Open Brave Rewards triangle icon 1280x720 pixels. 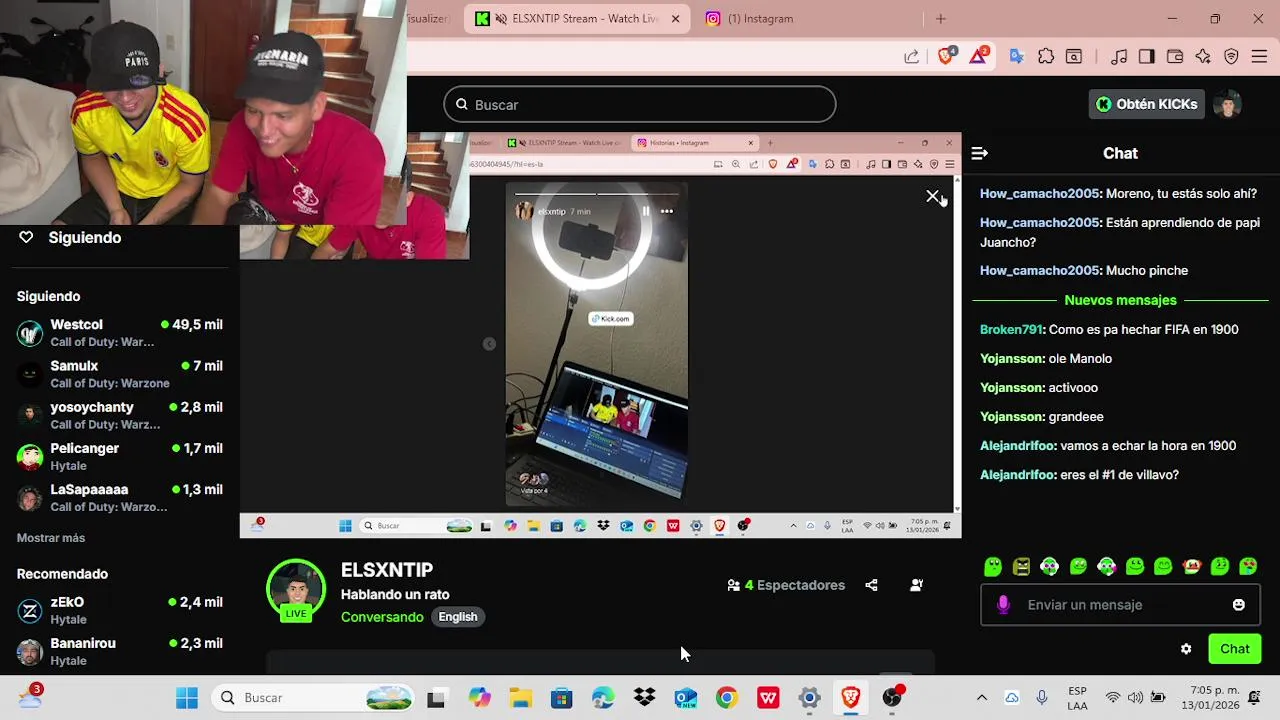[x=978, y=56]
